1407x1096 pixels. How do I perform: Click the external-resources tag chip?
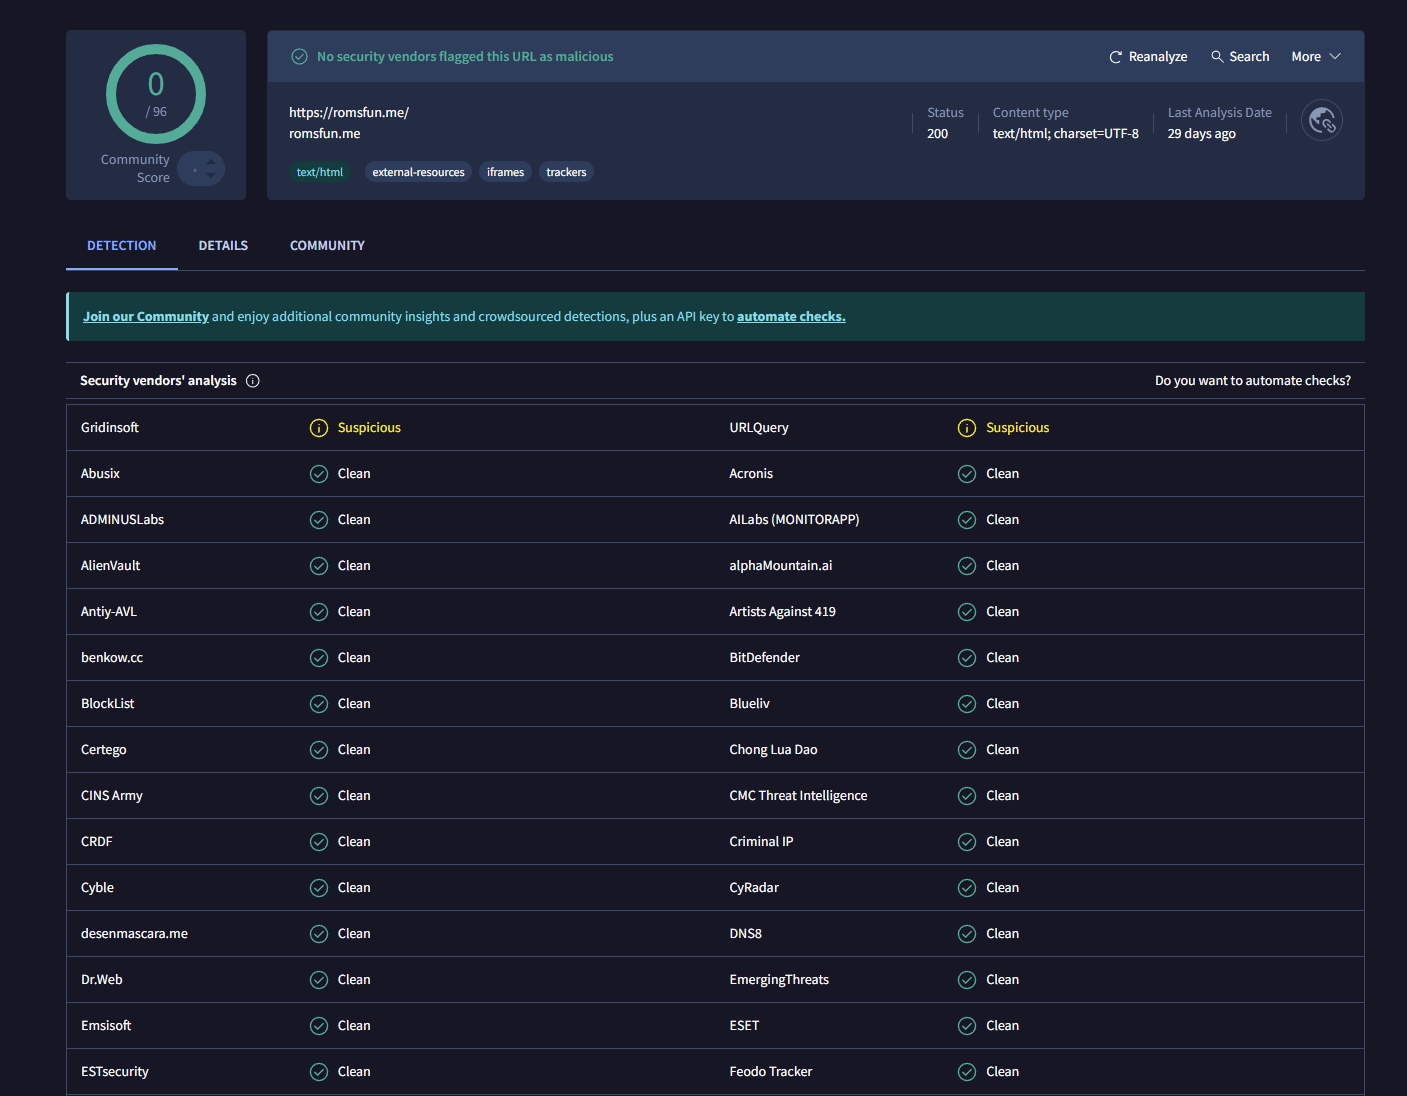(x=418, y=172)
